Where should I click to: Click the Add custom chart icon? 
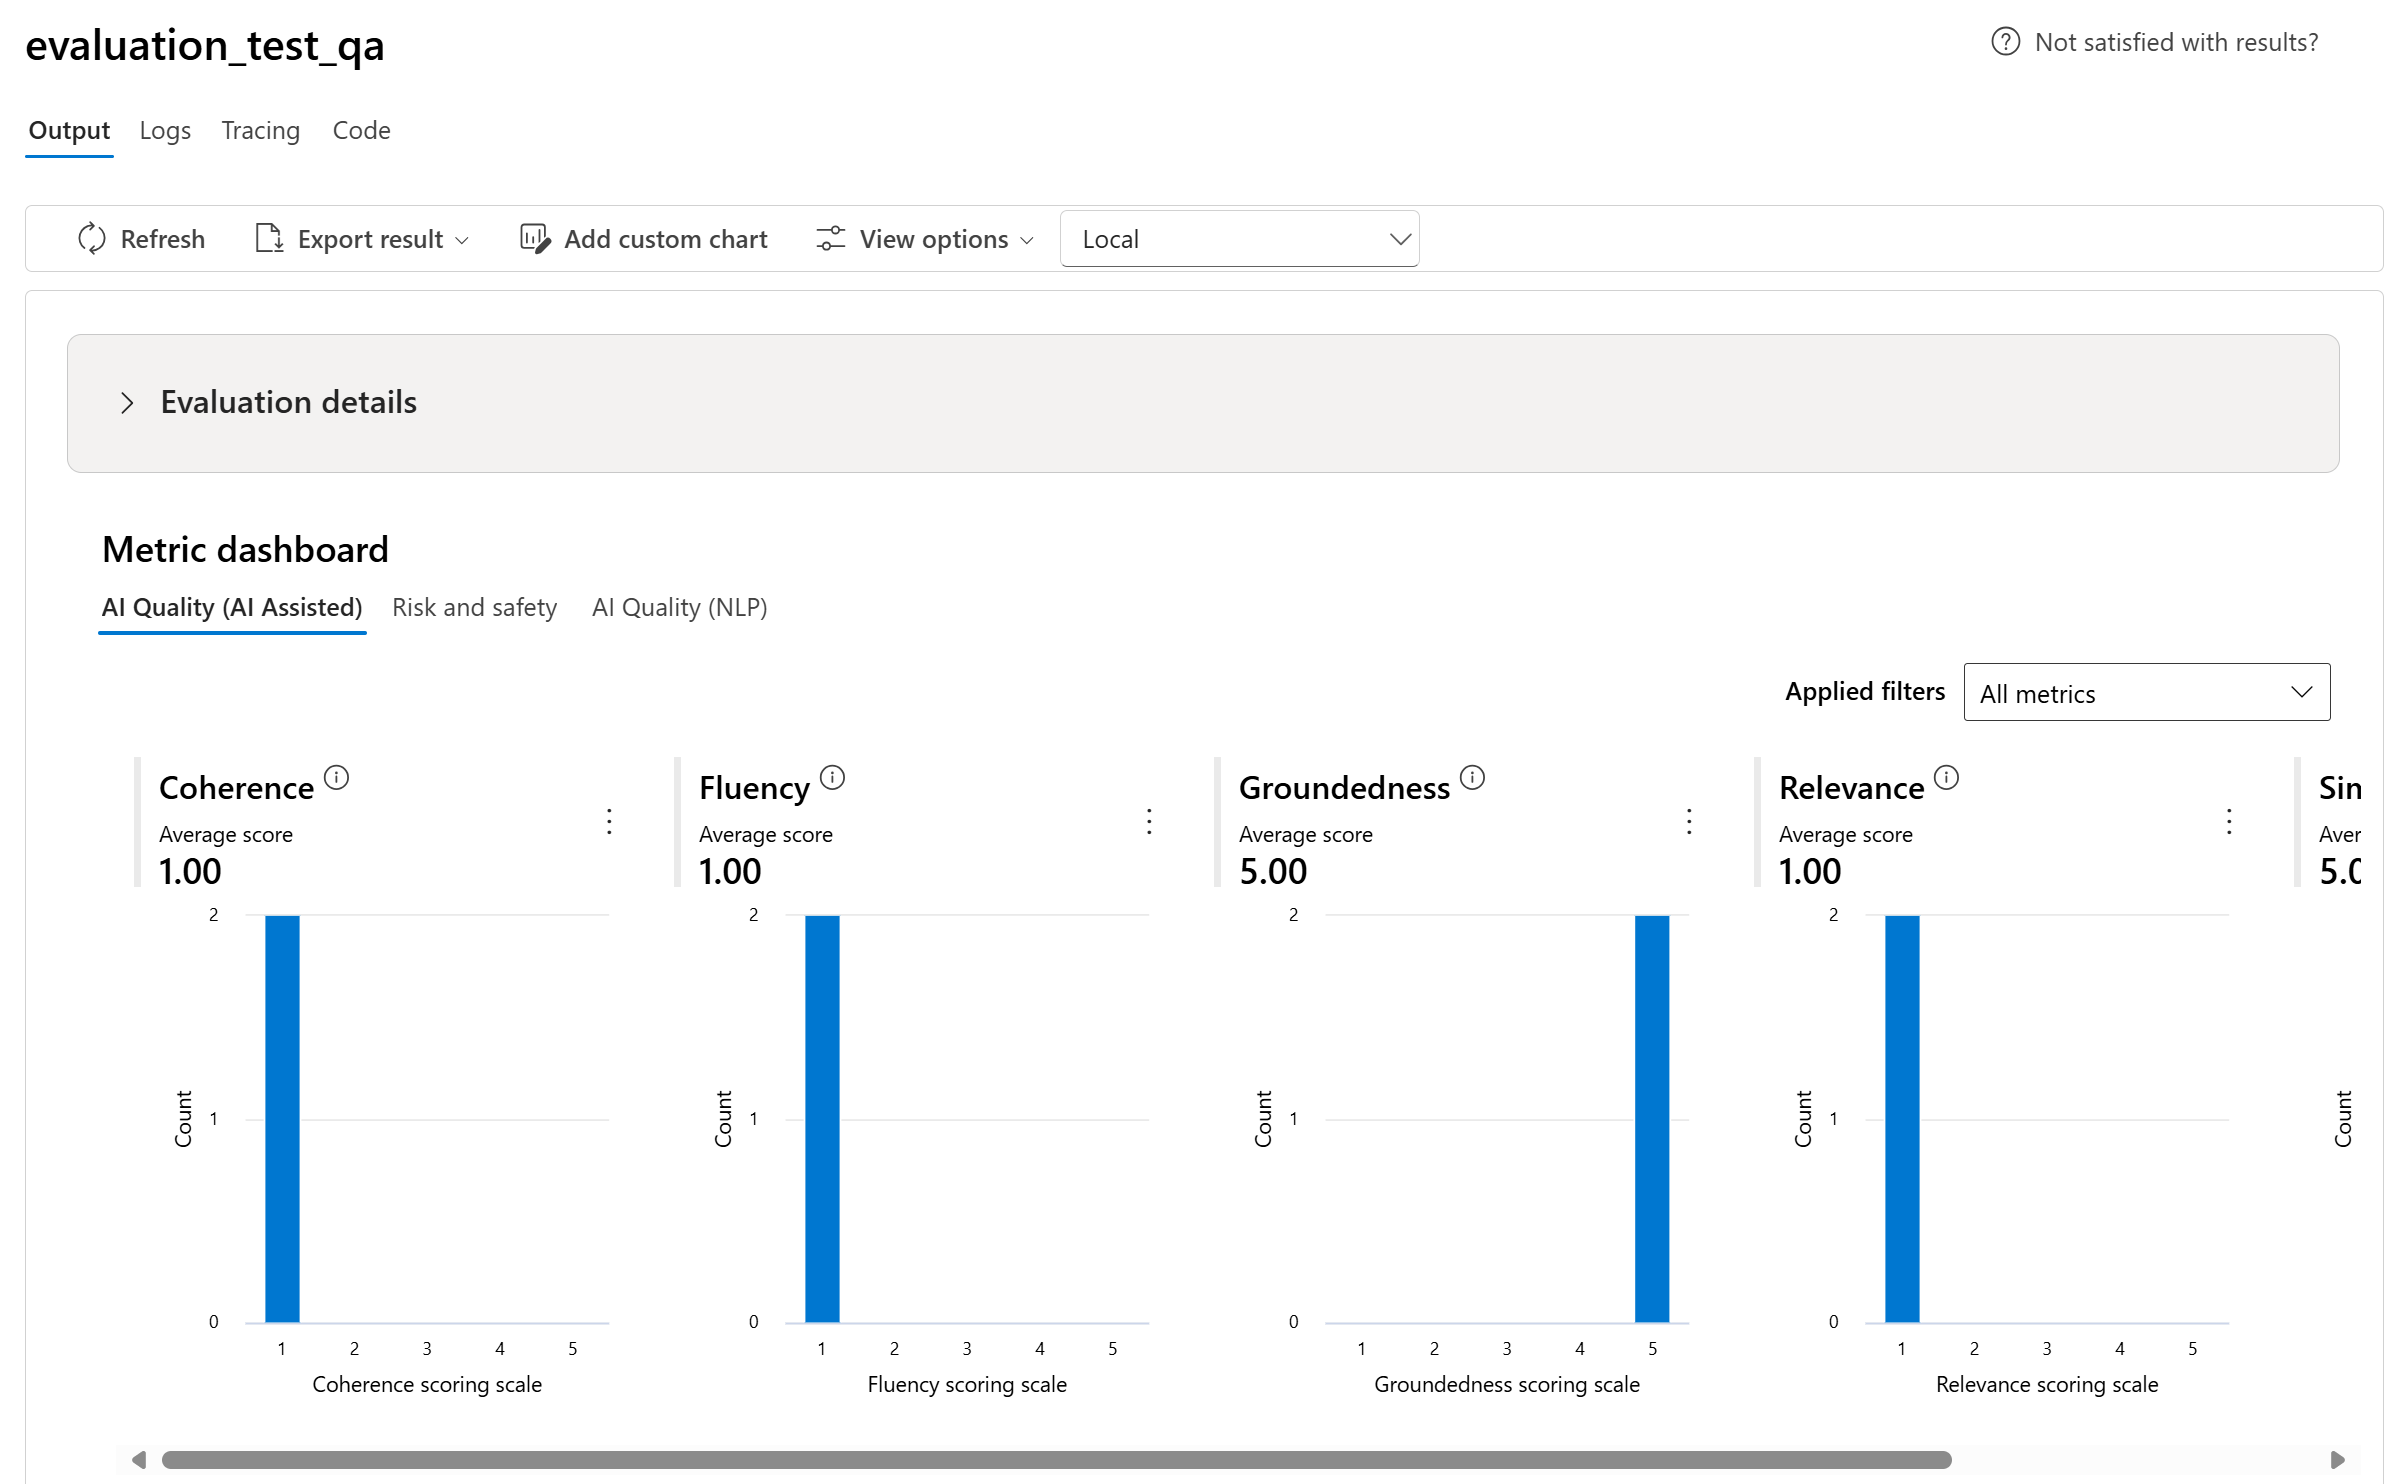pos(535,239)
